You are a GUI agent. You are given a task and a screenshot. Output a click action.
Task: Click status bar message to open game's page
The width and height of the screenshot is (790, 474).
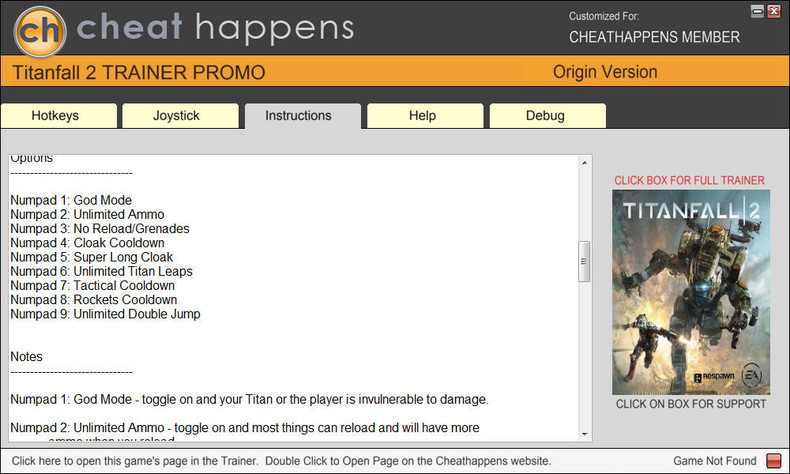point(281,461)
